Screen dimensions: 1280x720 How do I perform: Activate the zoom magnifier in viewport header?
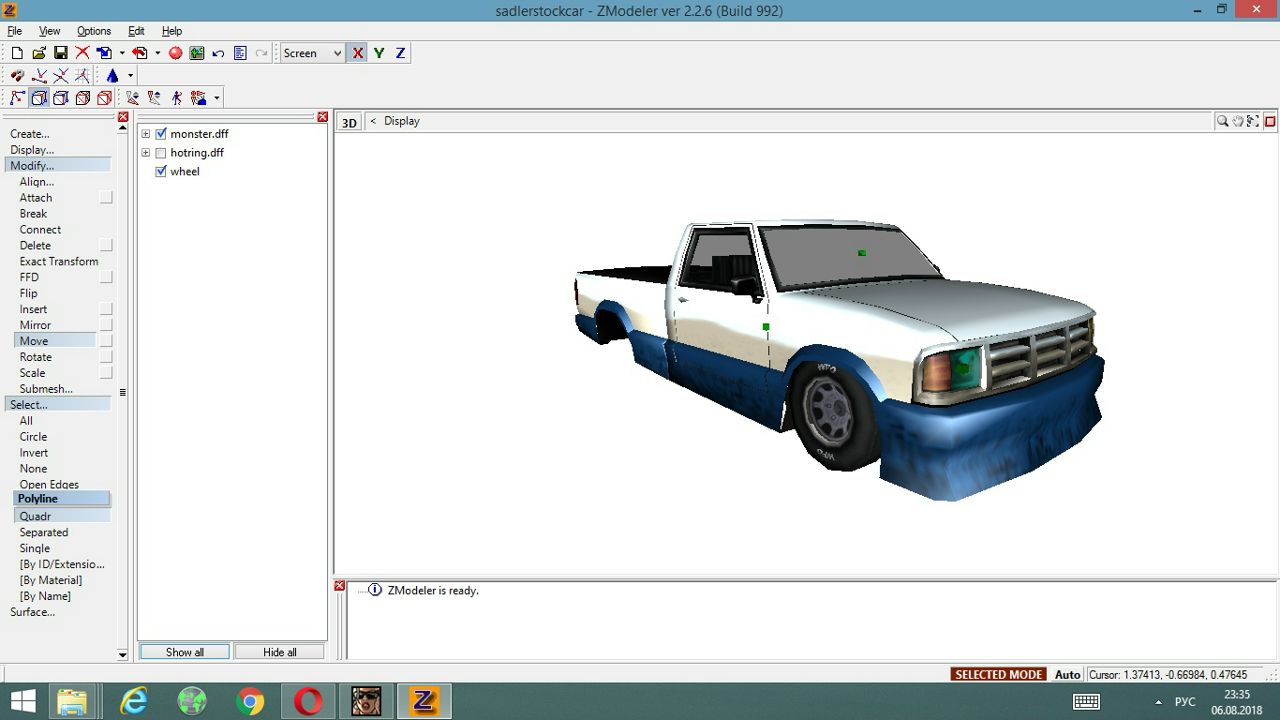coord(1222,121)
